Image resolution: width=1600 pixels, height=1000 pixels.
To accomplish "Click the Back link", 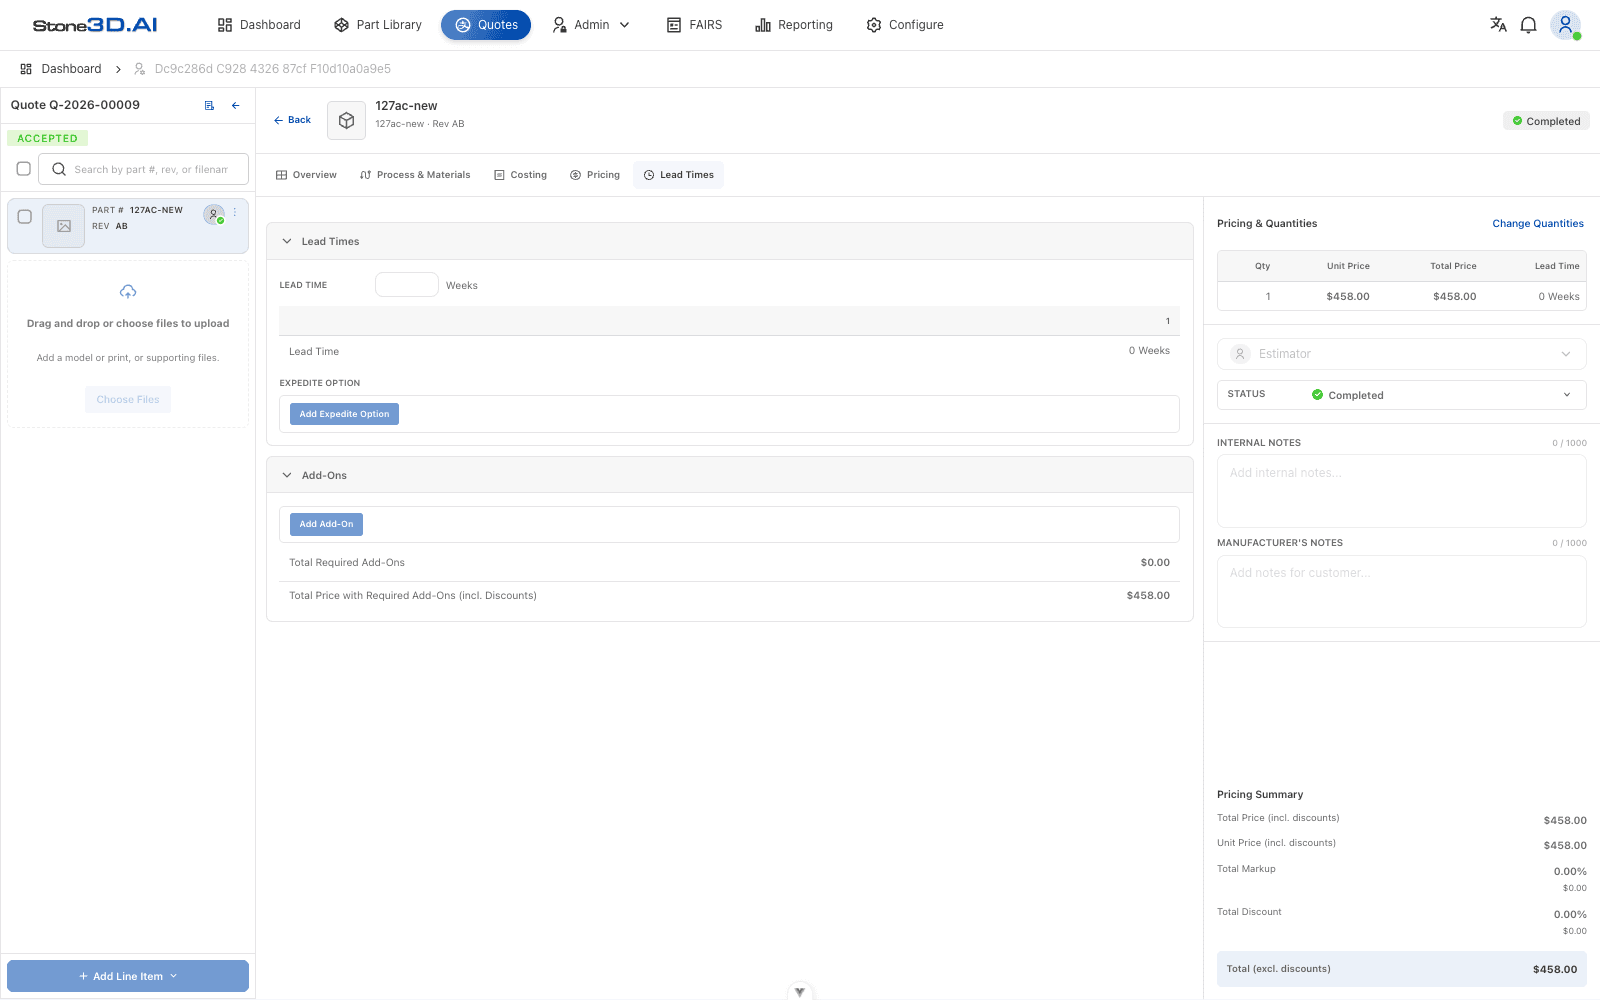I will [292, 120].
